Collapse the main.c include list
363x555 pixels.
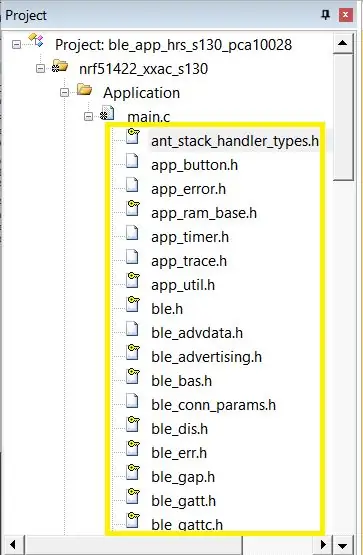click(x=88, y=116)
